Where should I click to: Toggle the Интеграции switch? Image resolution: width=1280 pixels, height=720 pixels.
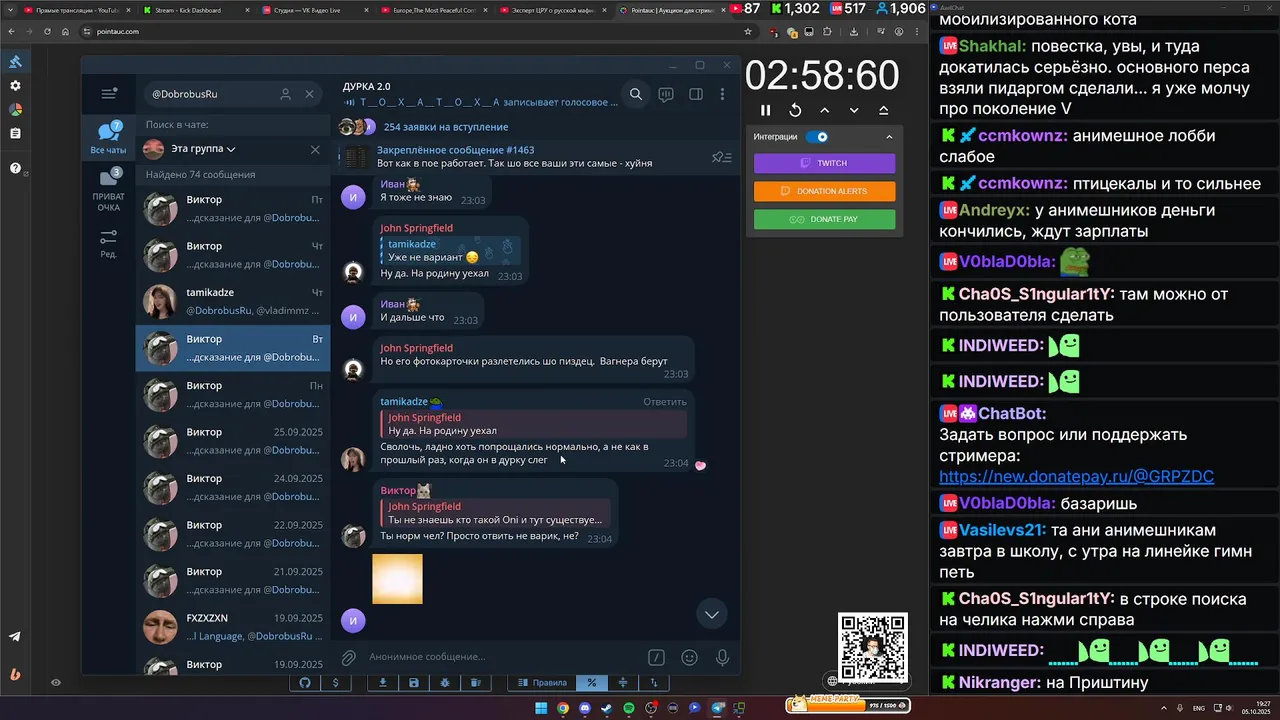[x=818, y=137]
